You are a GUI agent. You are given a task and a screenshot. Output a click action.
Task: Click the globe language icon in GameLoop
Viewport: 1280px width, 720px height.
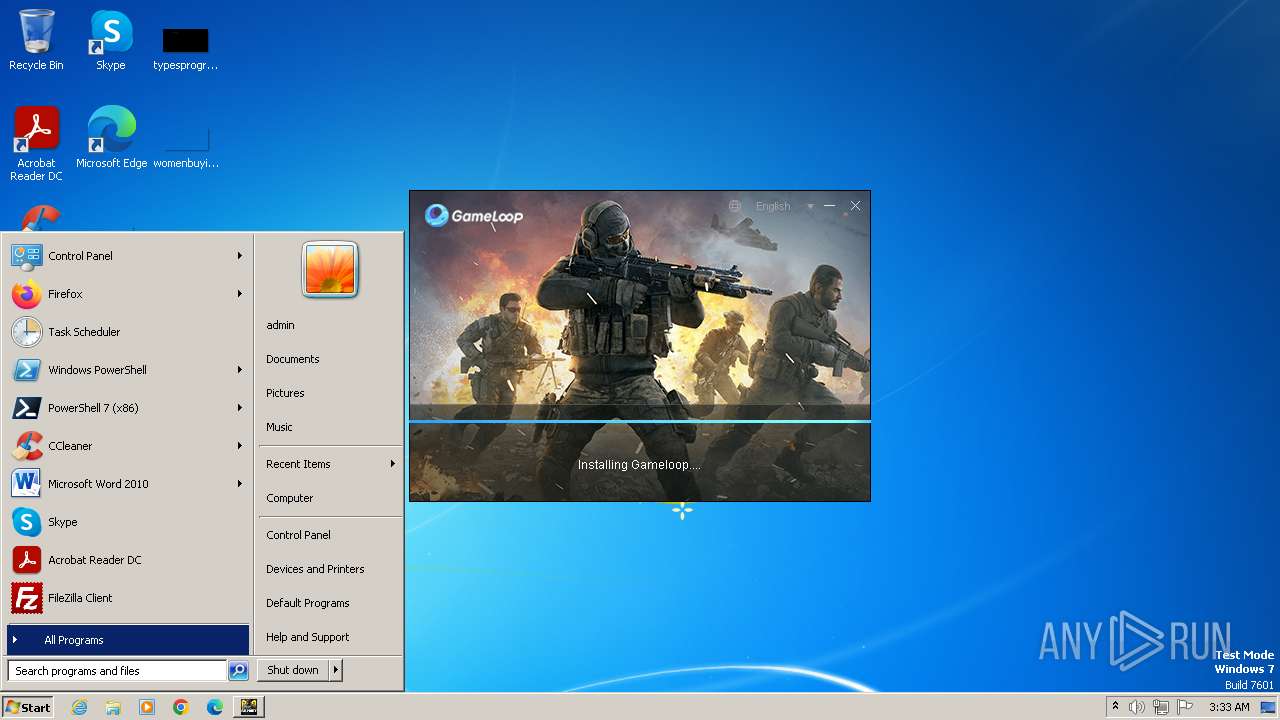tap(735, 206)
